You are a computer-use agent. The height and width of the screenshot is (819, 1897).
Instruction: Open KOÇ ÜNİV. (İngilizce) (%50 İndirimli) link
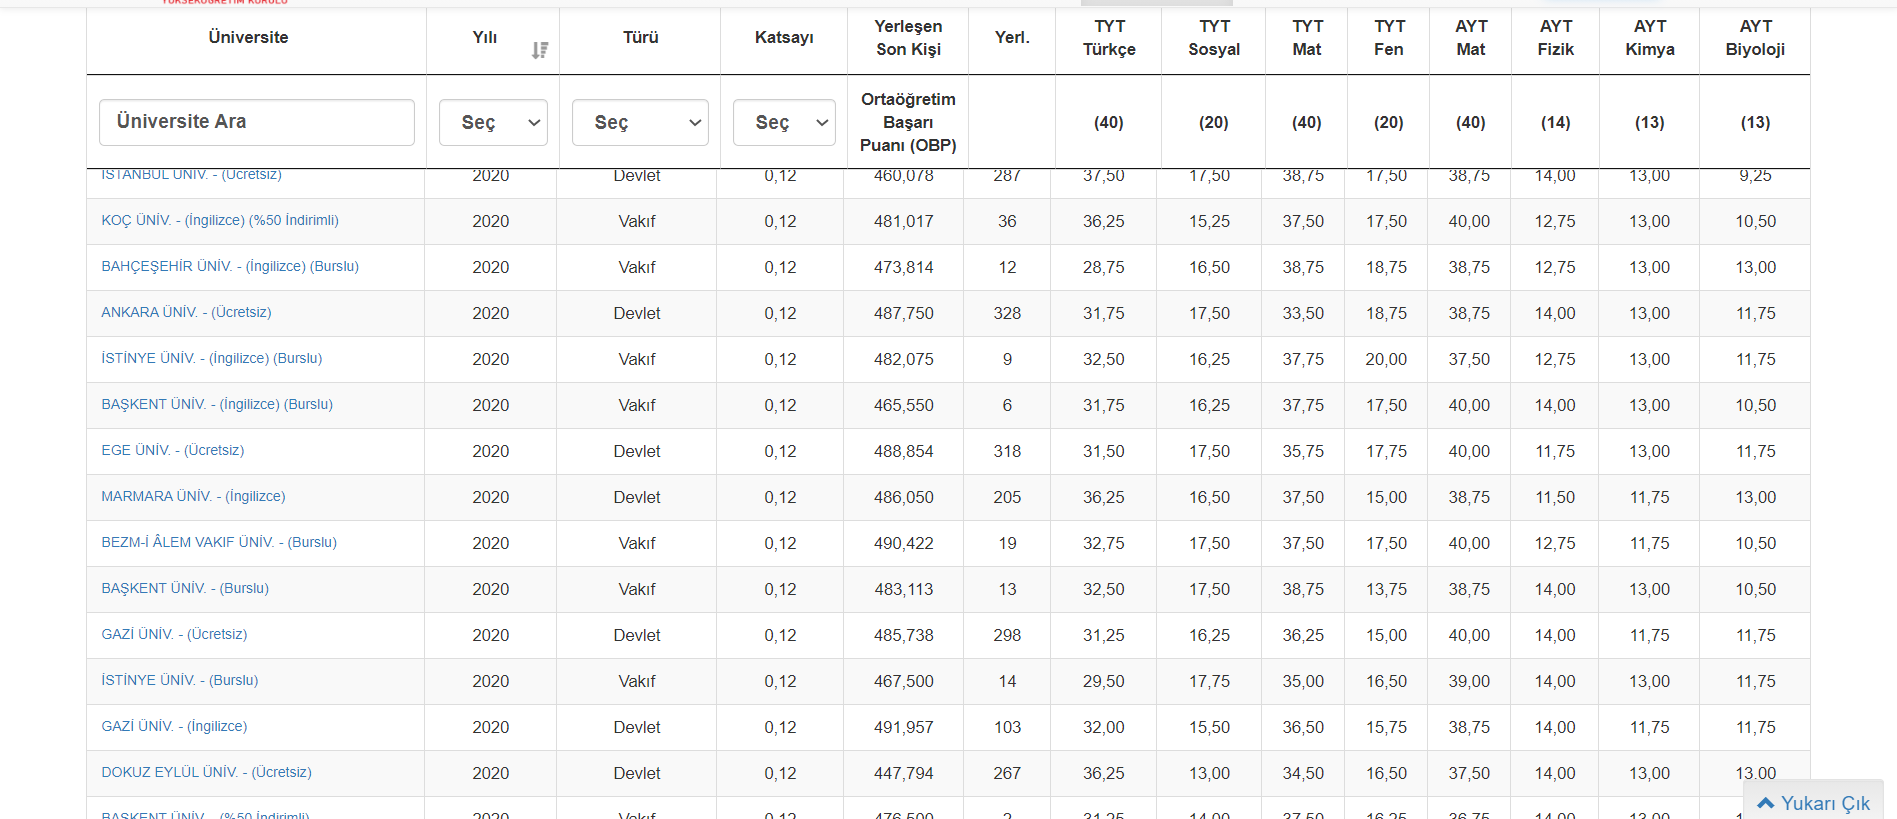(x=220, y=220)
